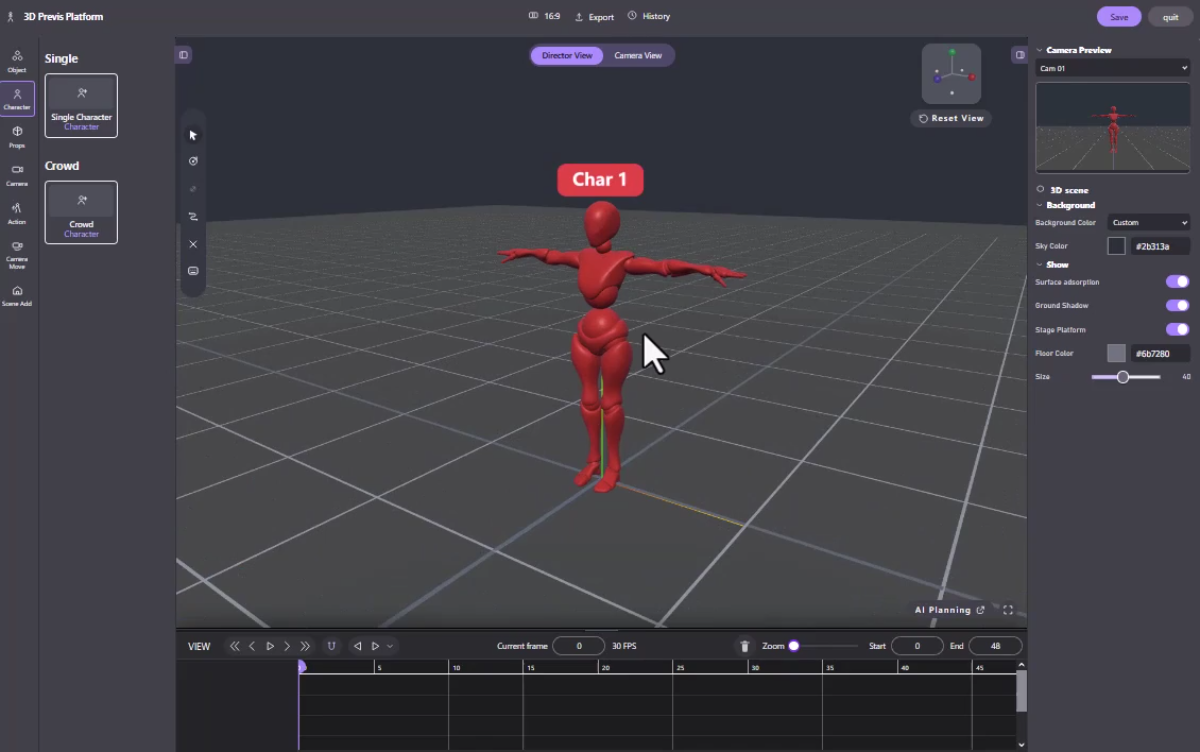Image resolution: width=1200 pixels, height=752 pixels.
Task: Delete with the timeline trash icon
Action: click(x=744, y=646)
